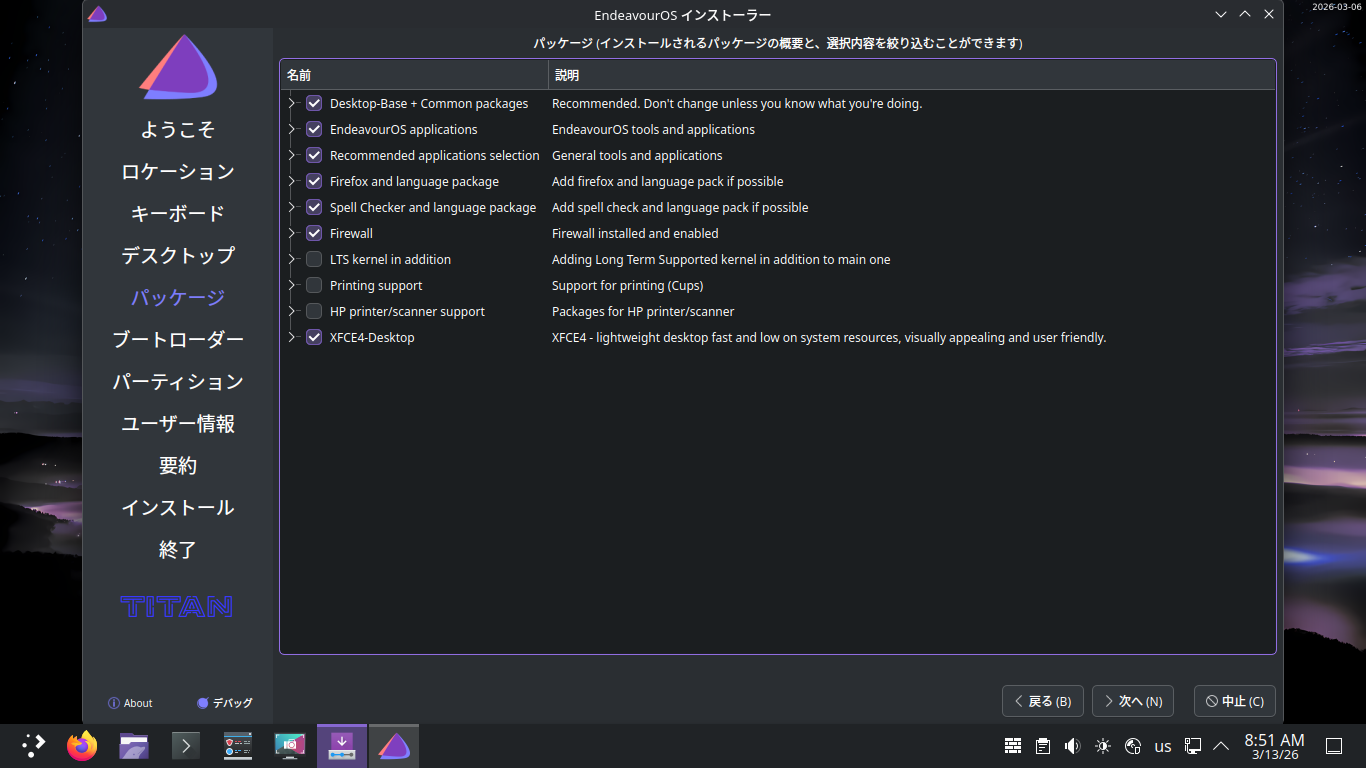1366x768 pixels.
Task: Expand the XFCE4-Desktop package group
Action: point(292,337)
